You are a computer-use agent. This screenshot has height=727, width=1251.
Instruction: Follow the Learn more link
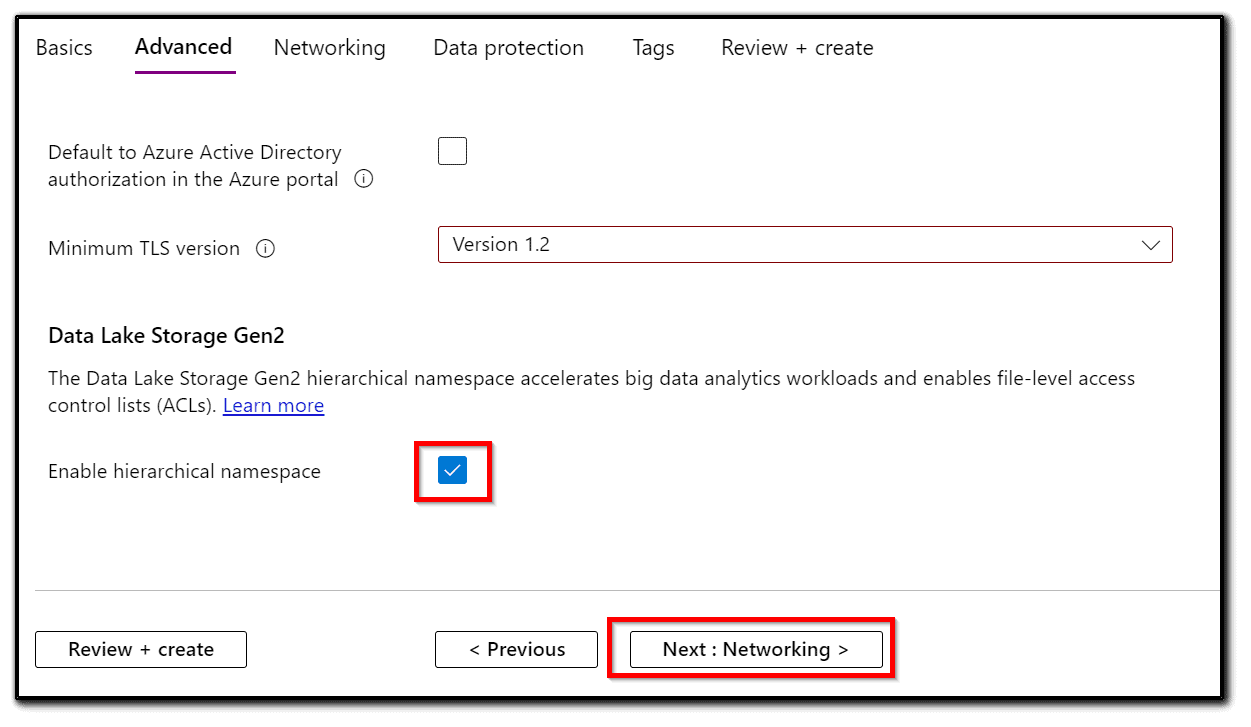273,406
